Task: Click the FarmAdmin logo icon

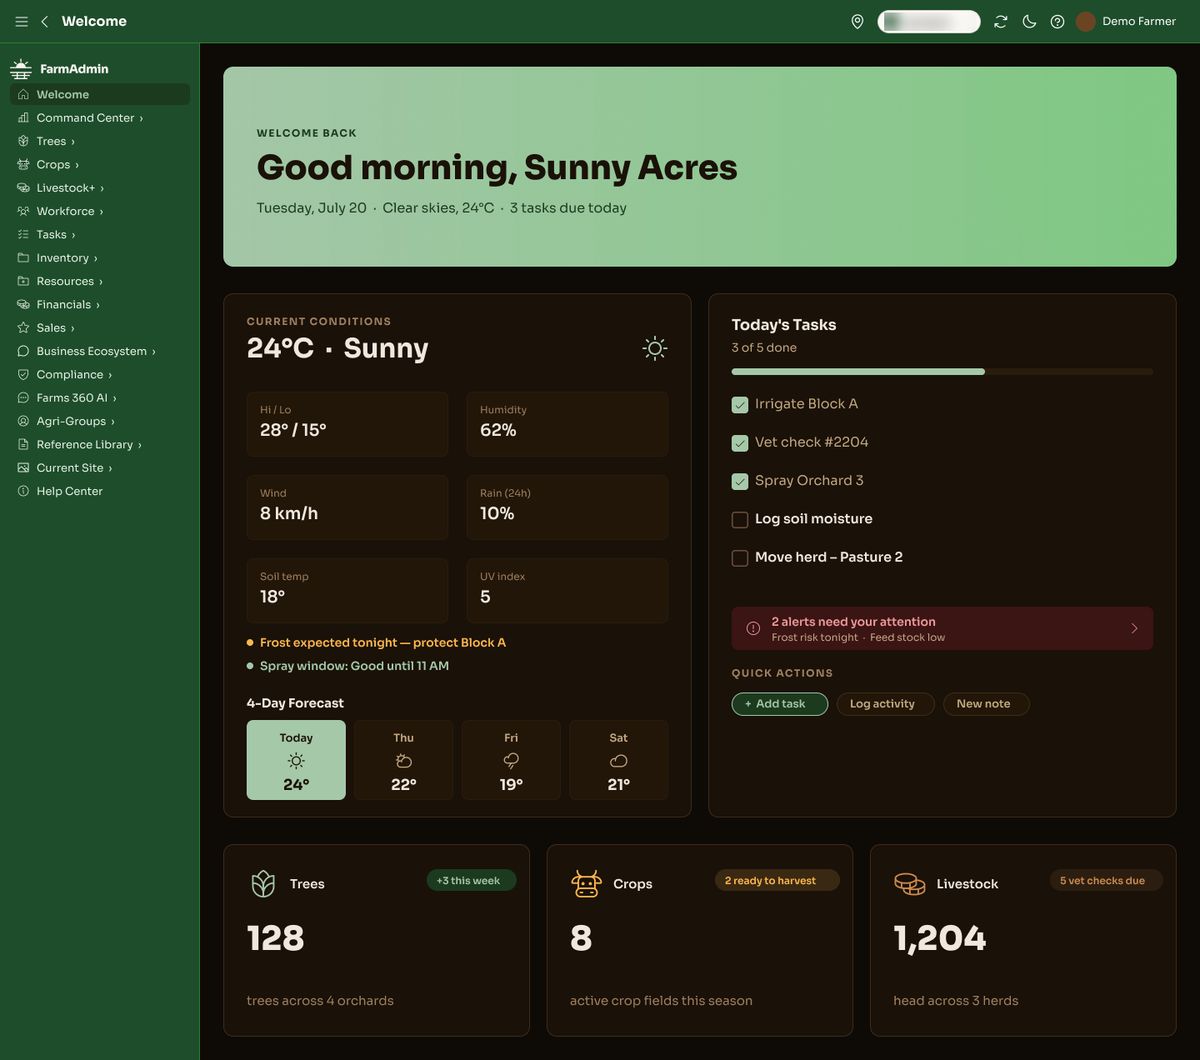Action: tap(21, 69)
